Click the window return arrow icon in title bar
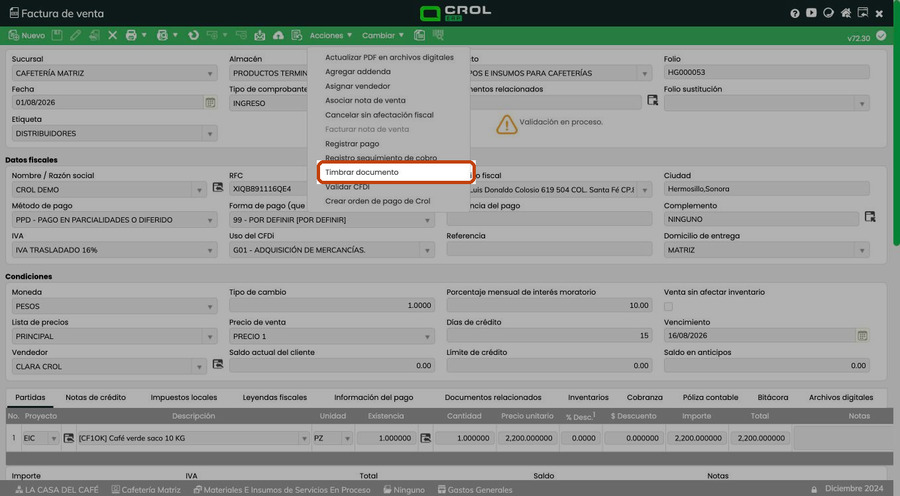Screen dimensions: 900x496 pos(862,13)
